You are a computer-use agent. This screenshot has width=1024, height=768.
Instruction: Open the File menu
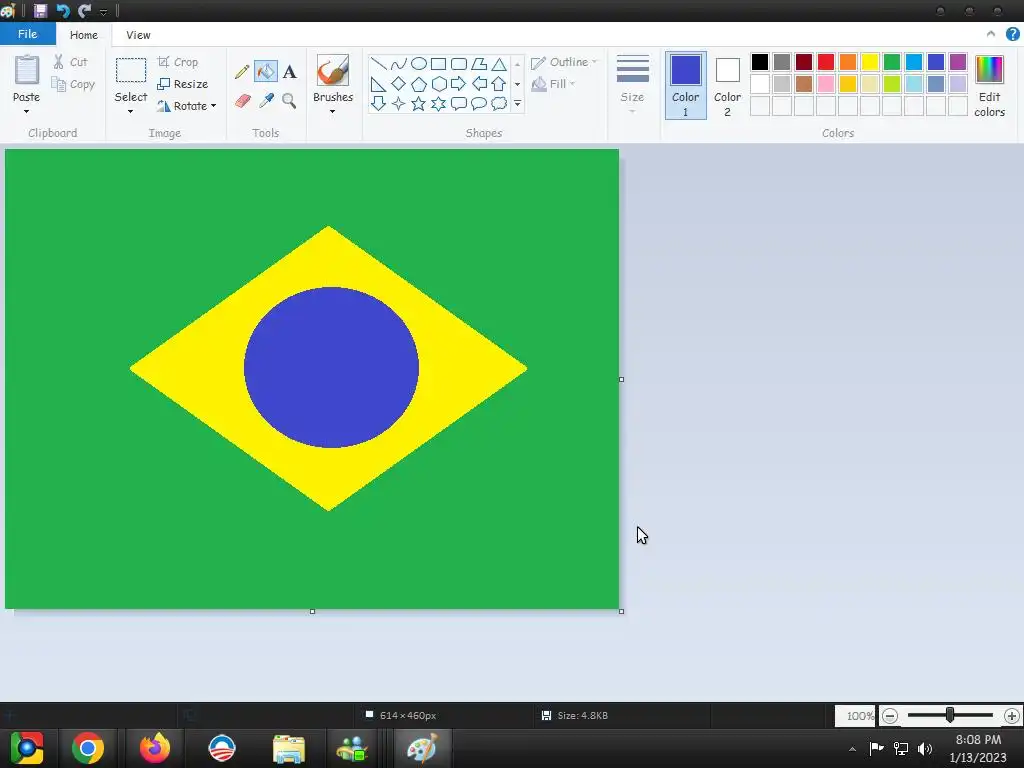(x=27, y=34)
